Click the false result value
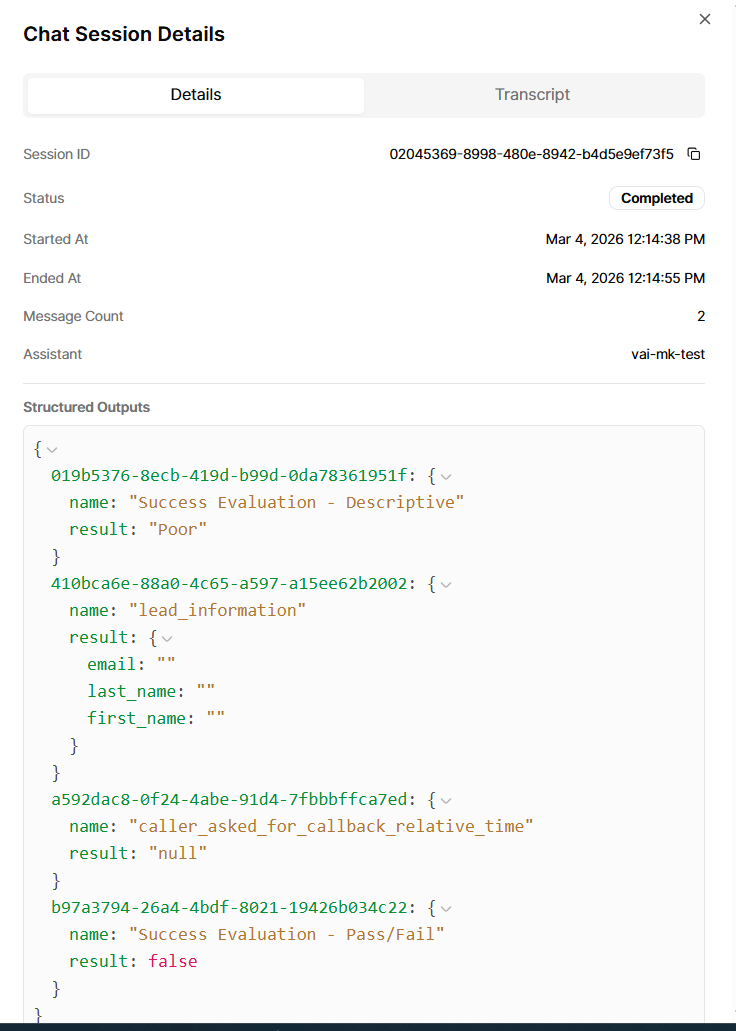 point(172,961)
